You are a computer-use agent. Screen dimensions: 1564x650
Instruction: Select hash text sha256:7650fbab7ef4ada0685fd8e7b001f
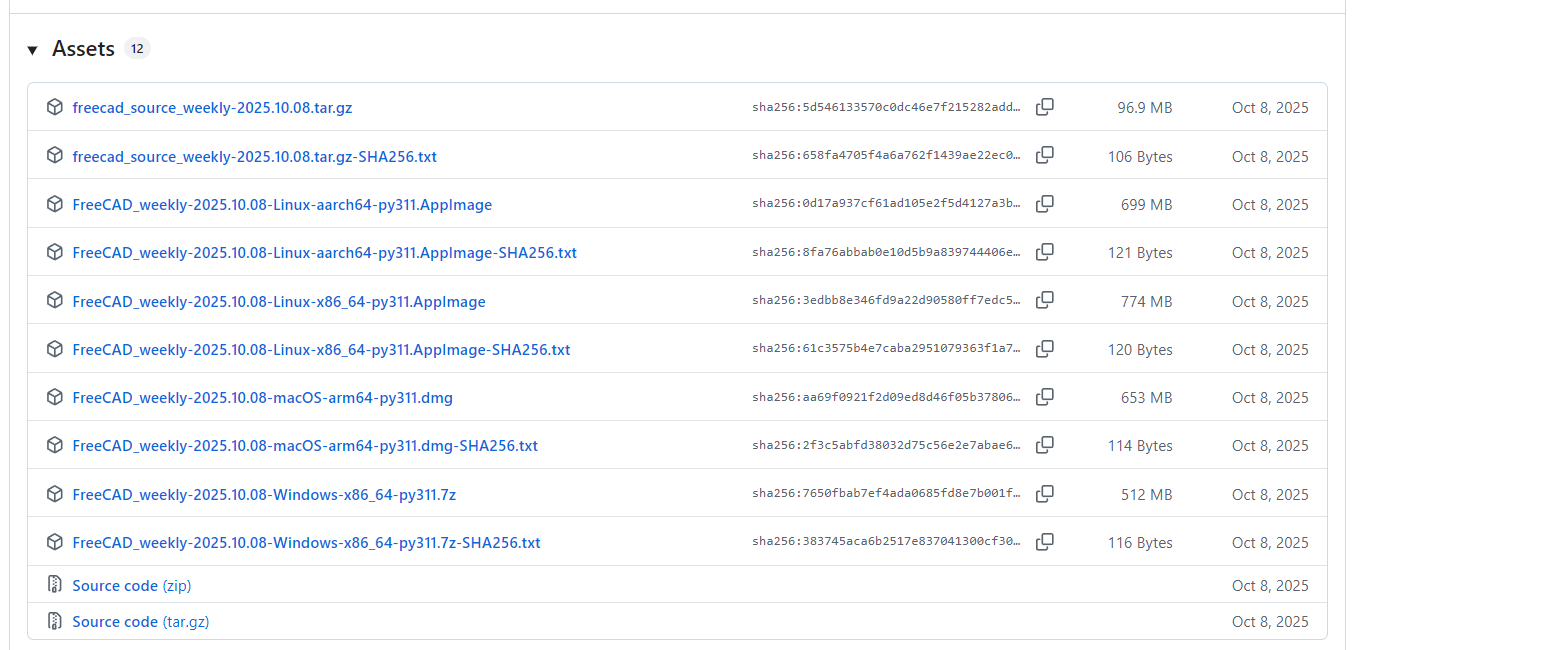[887, 494]
